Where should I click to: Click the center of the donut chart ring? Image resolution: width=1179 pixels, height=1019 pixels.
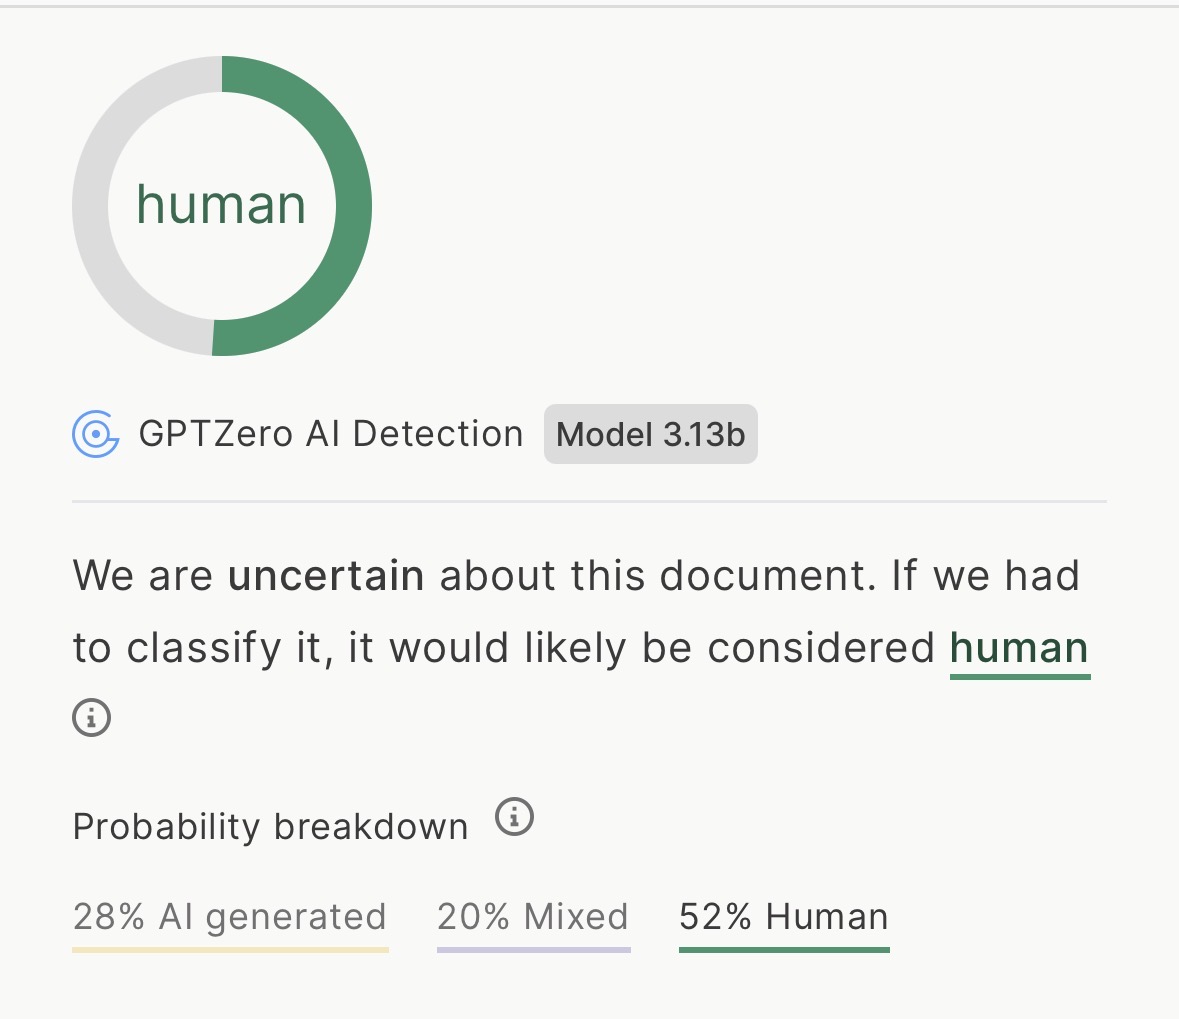point(221,240)
